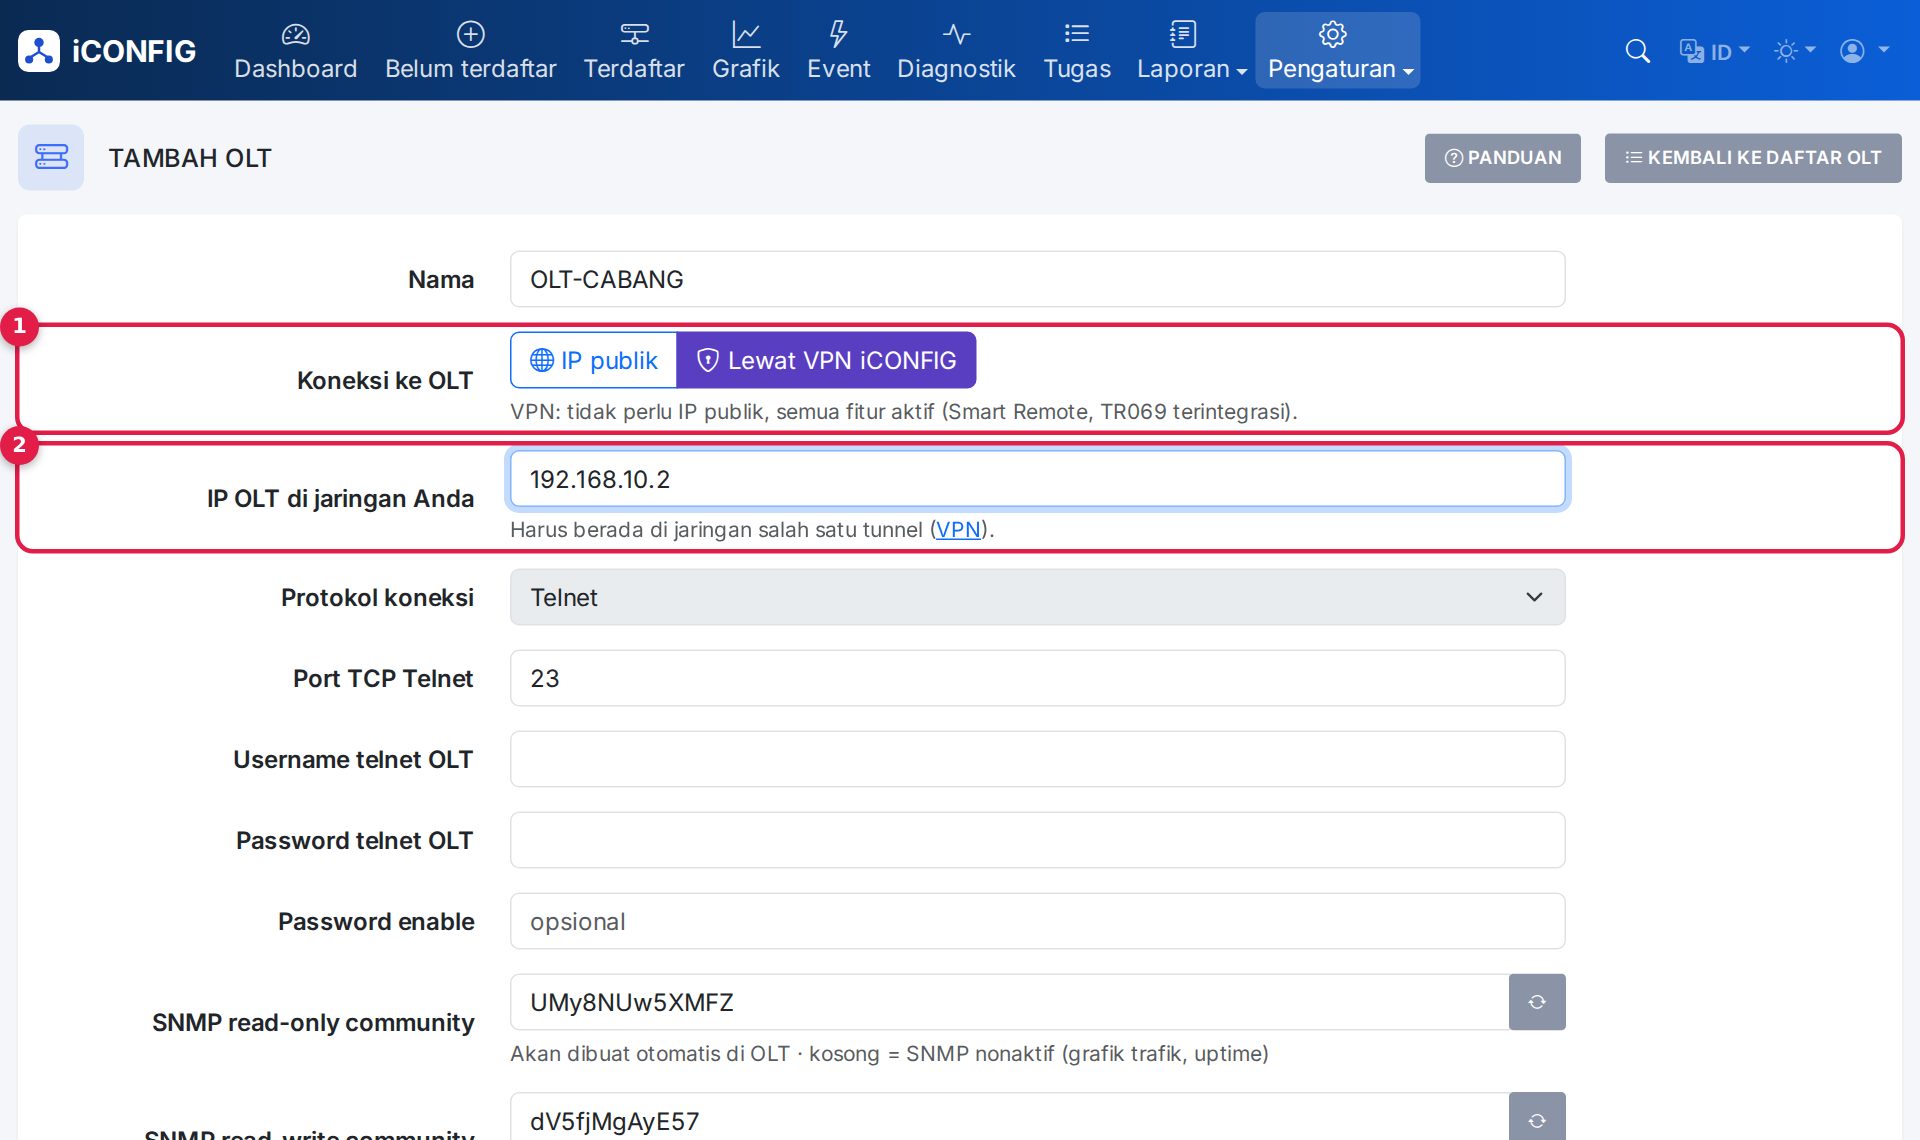Click the Tugas list icon

coord(1077,34)
